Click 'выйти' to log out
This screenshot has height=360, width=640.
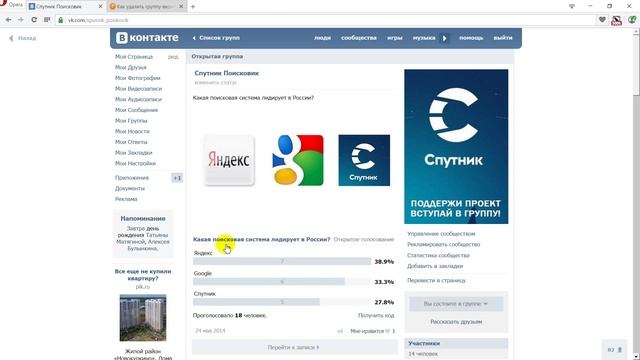(503, 38)
